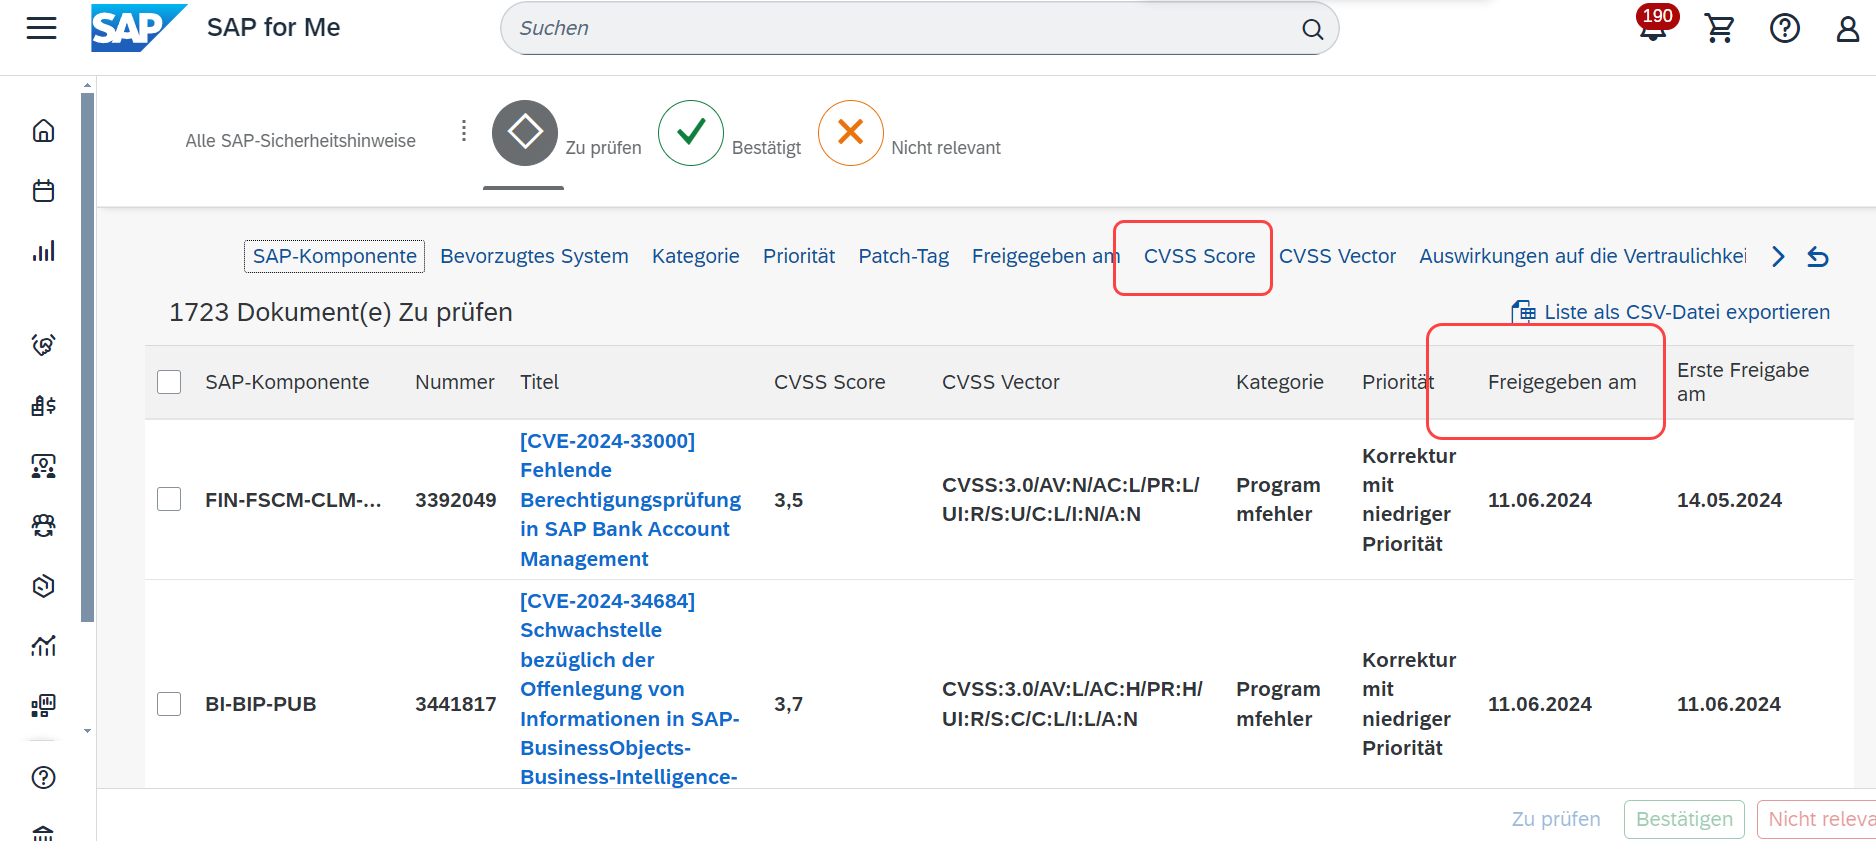1876x841 pixels.
Task: Select Alle SAP-Sicherheitshinweise tab
Action: pos(300,141)
